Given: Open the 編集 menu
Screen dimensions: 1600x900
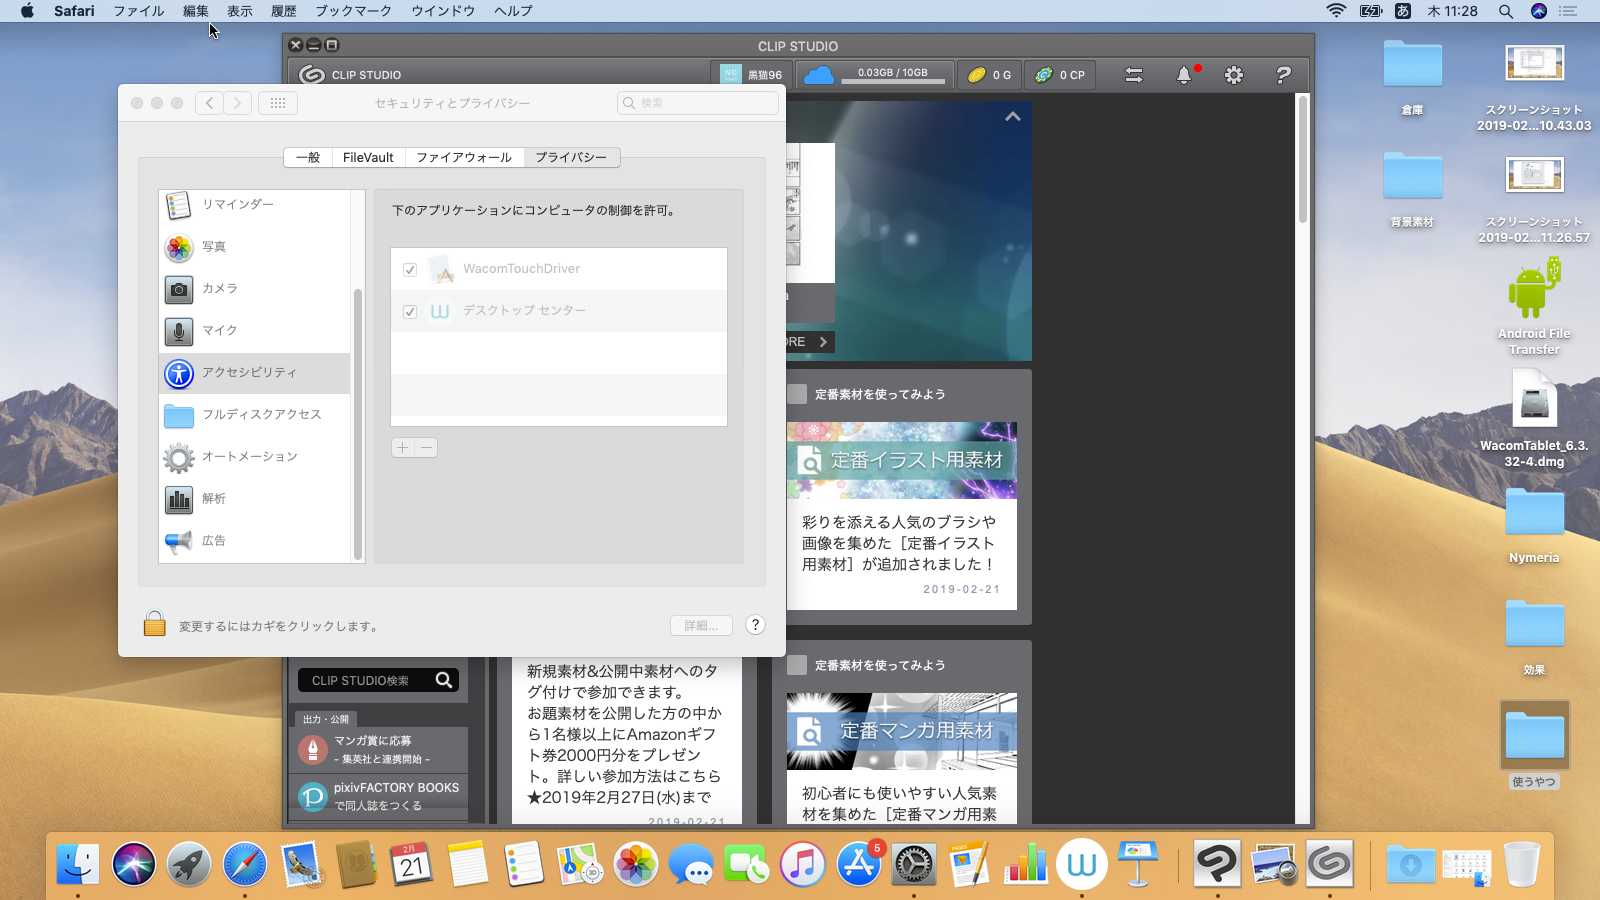Looking at the screenshot, I should click(196, 11).
